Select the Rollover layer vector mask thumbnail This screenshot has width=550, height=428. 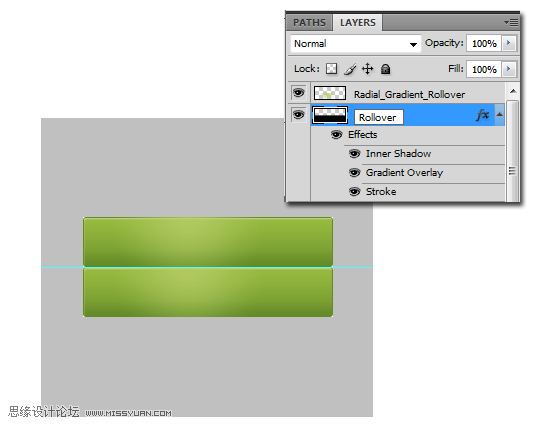tap(330, 115)
